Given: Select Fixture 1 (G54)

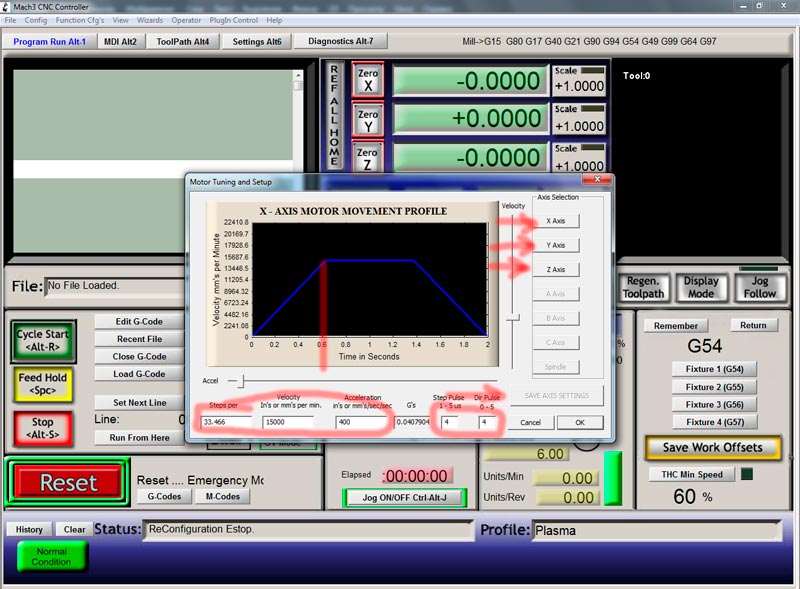Looking at the screenshot, I should coord(714,369).
